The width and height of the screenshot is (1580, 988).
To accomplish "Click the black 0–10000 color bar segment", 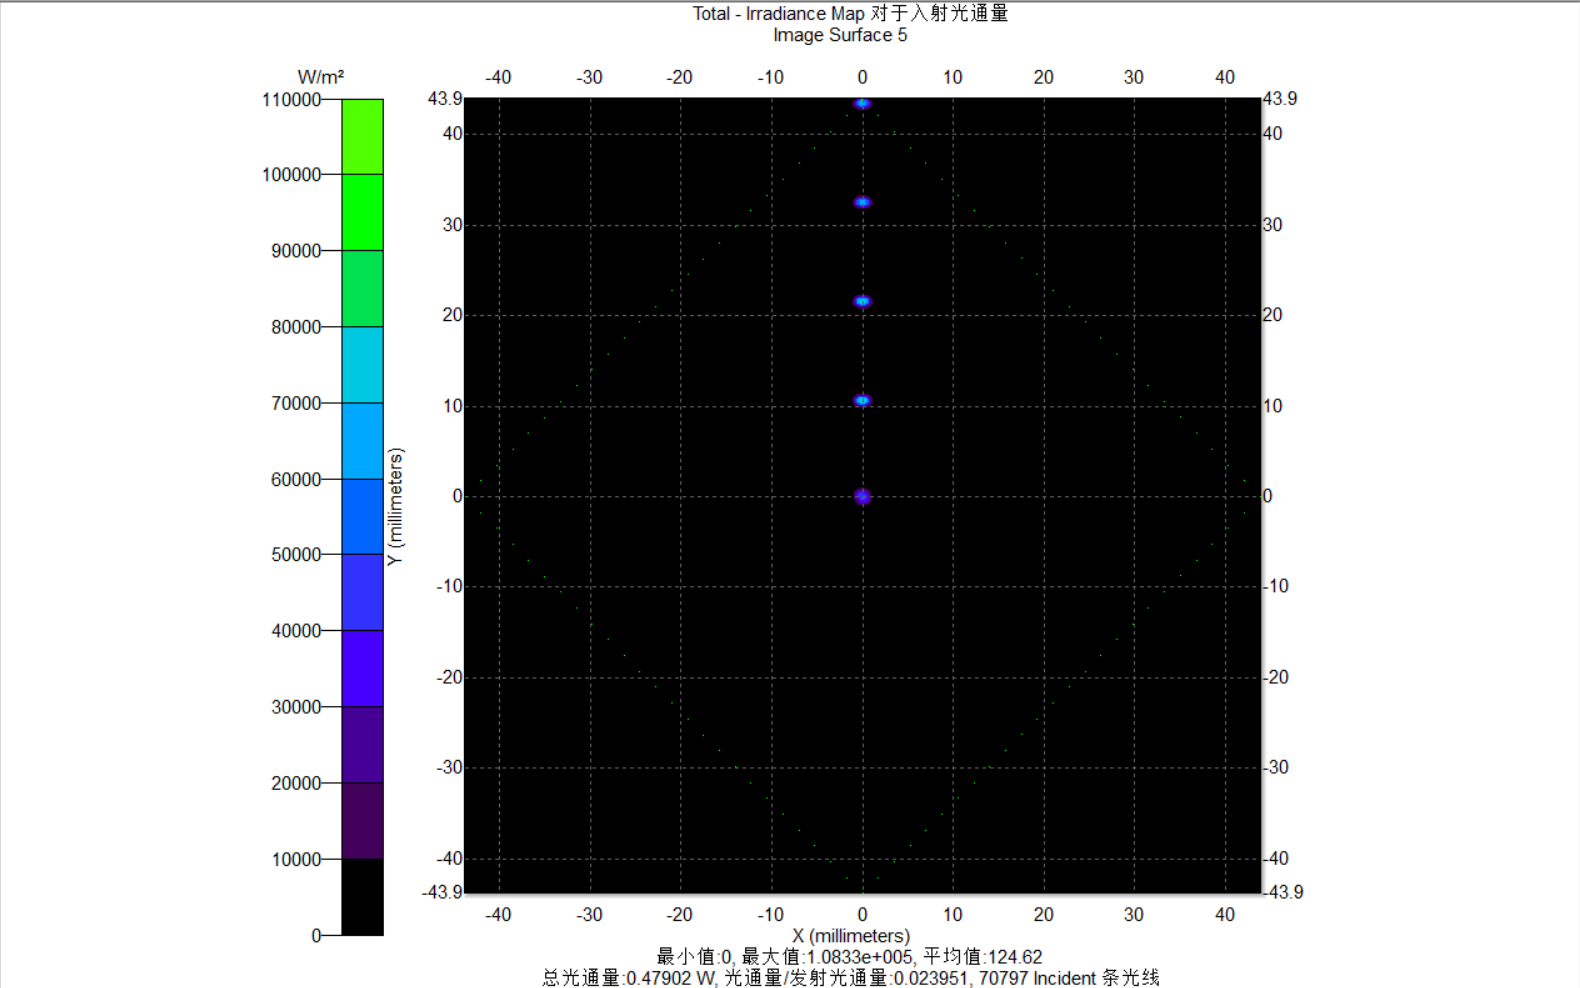I will 362,897.
